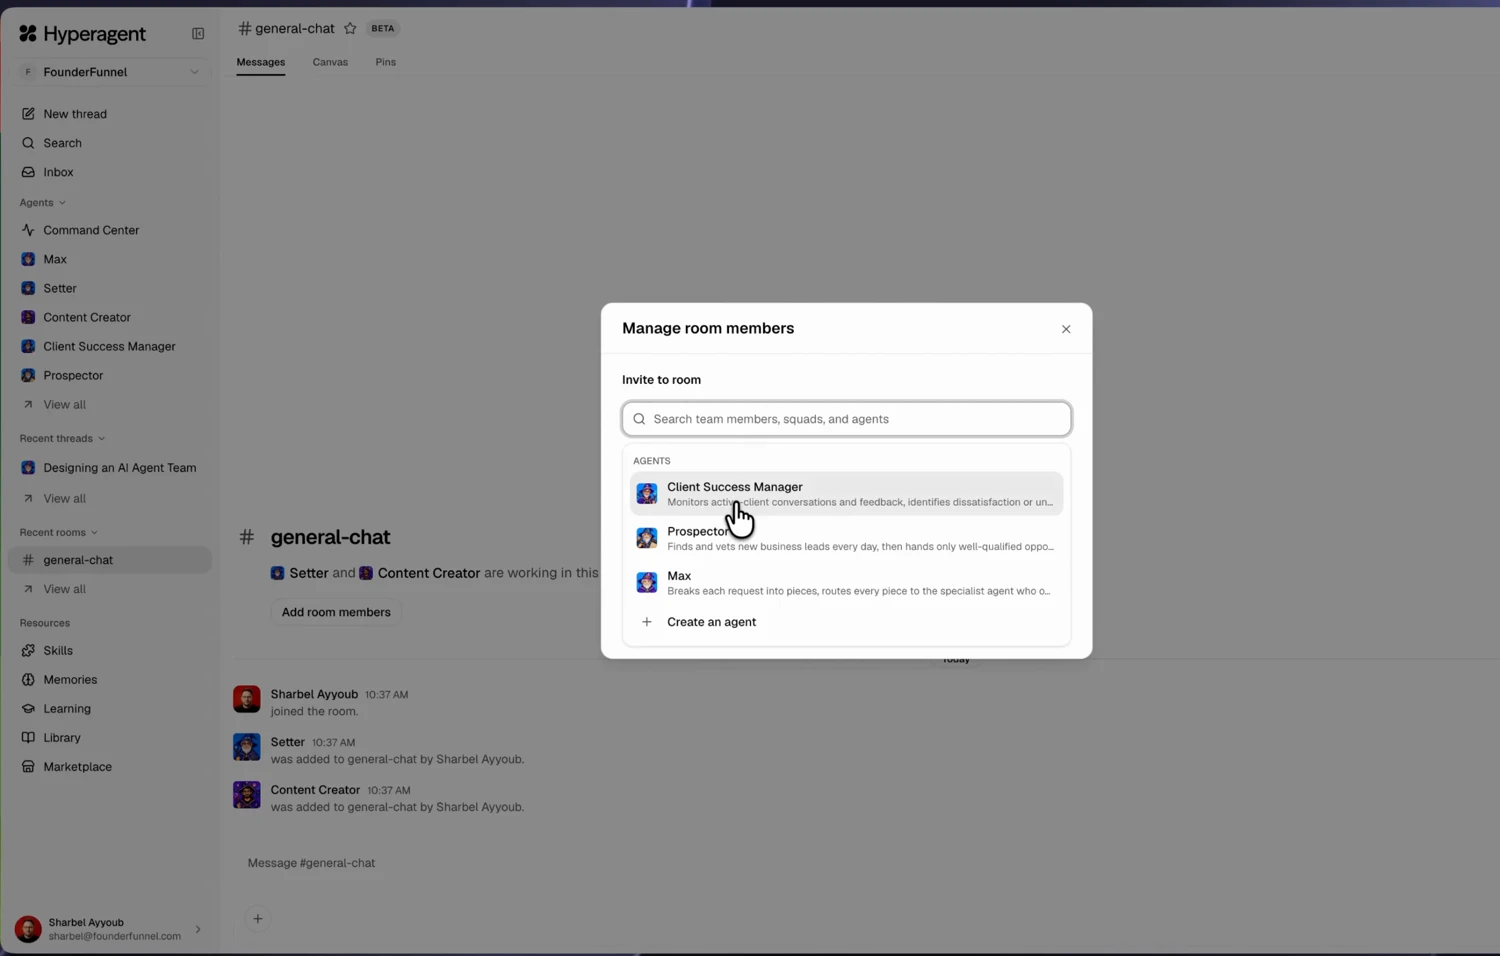The height and width of the screenshot is (956, 1500).
Task: Expand the FounderFunnel workspace dropdown
Action: (110, 72)
